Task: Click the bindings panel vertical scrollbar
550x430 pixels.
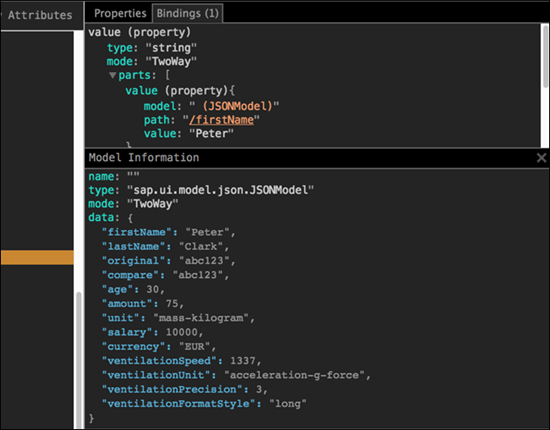Action: pyautogui.click(x=545, y=56)
